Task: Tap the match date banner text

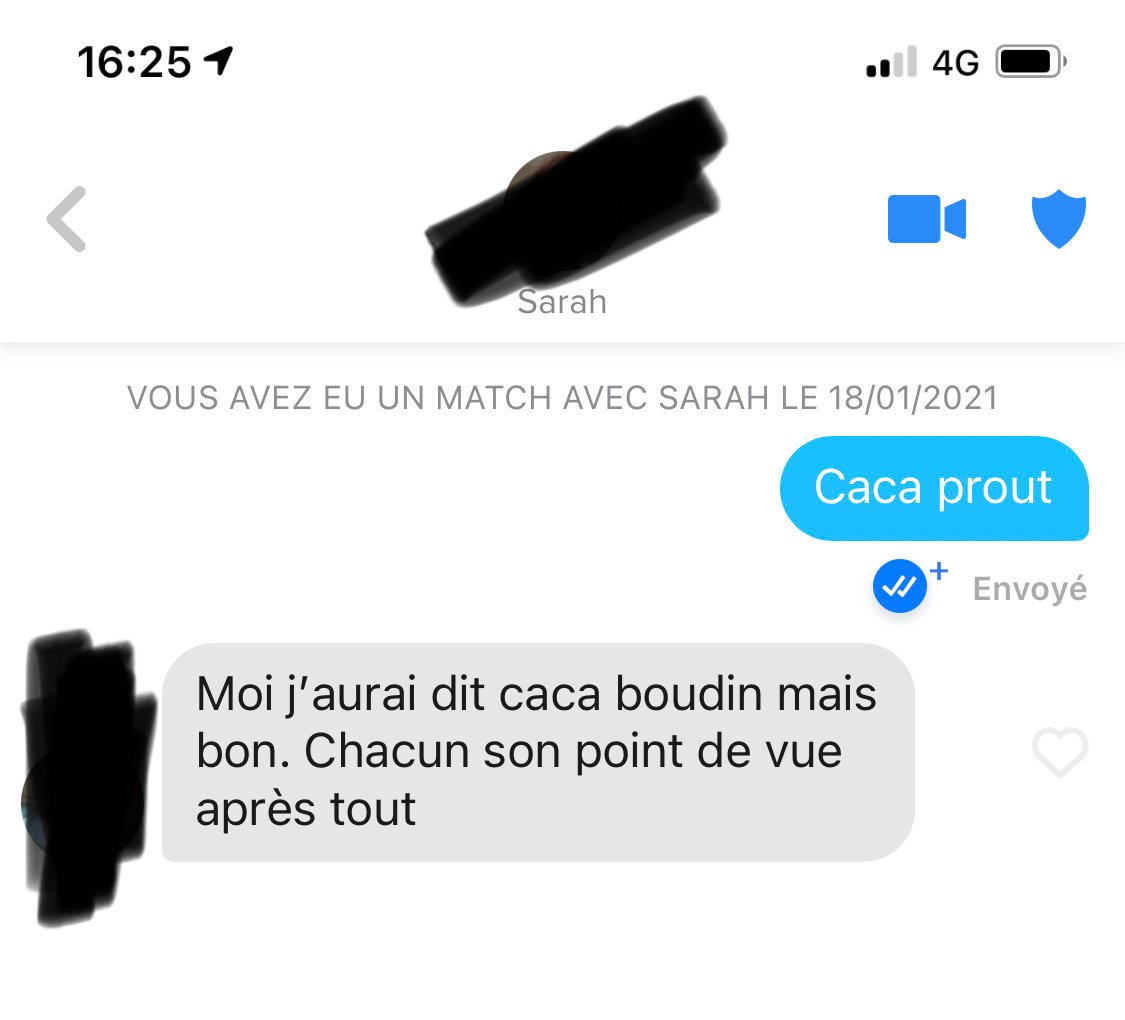Action: [562, 398]
